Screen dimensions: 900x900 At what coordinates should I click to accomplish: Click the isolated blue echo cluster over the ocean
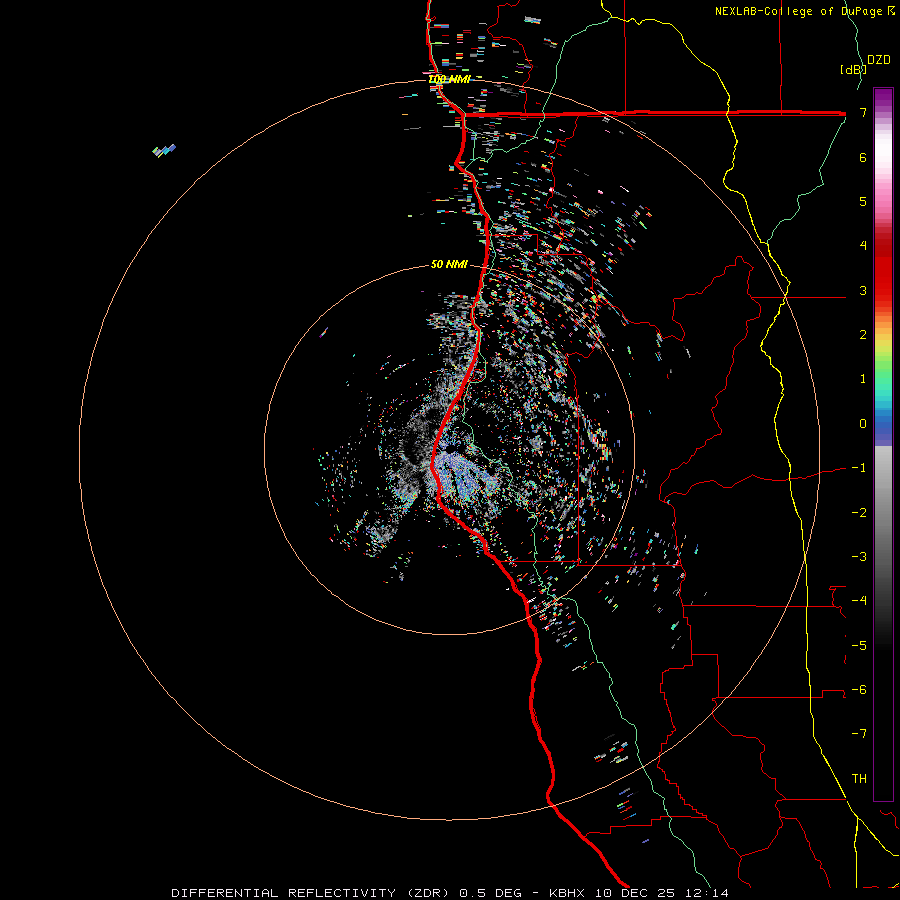[x=164, y=150]
